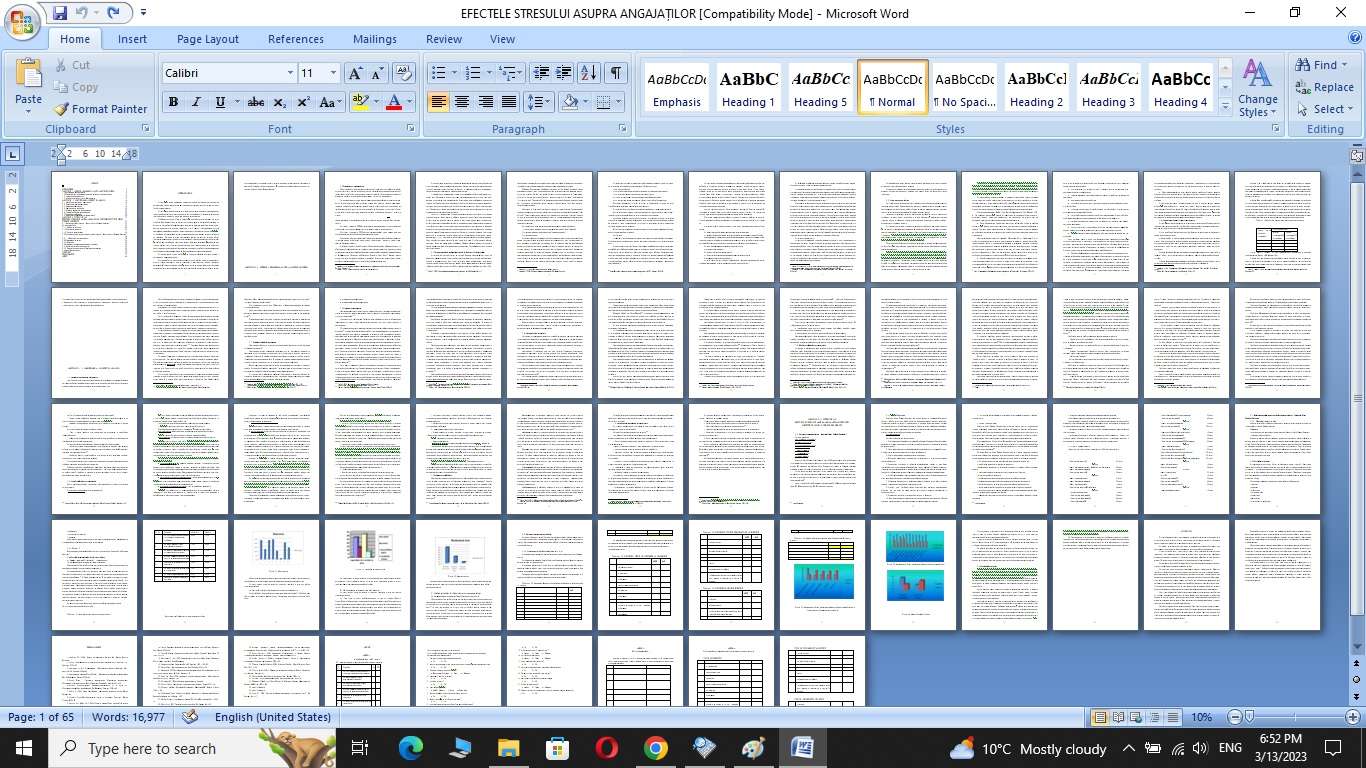Click the zoom slider handle

[1250, 717]
